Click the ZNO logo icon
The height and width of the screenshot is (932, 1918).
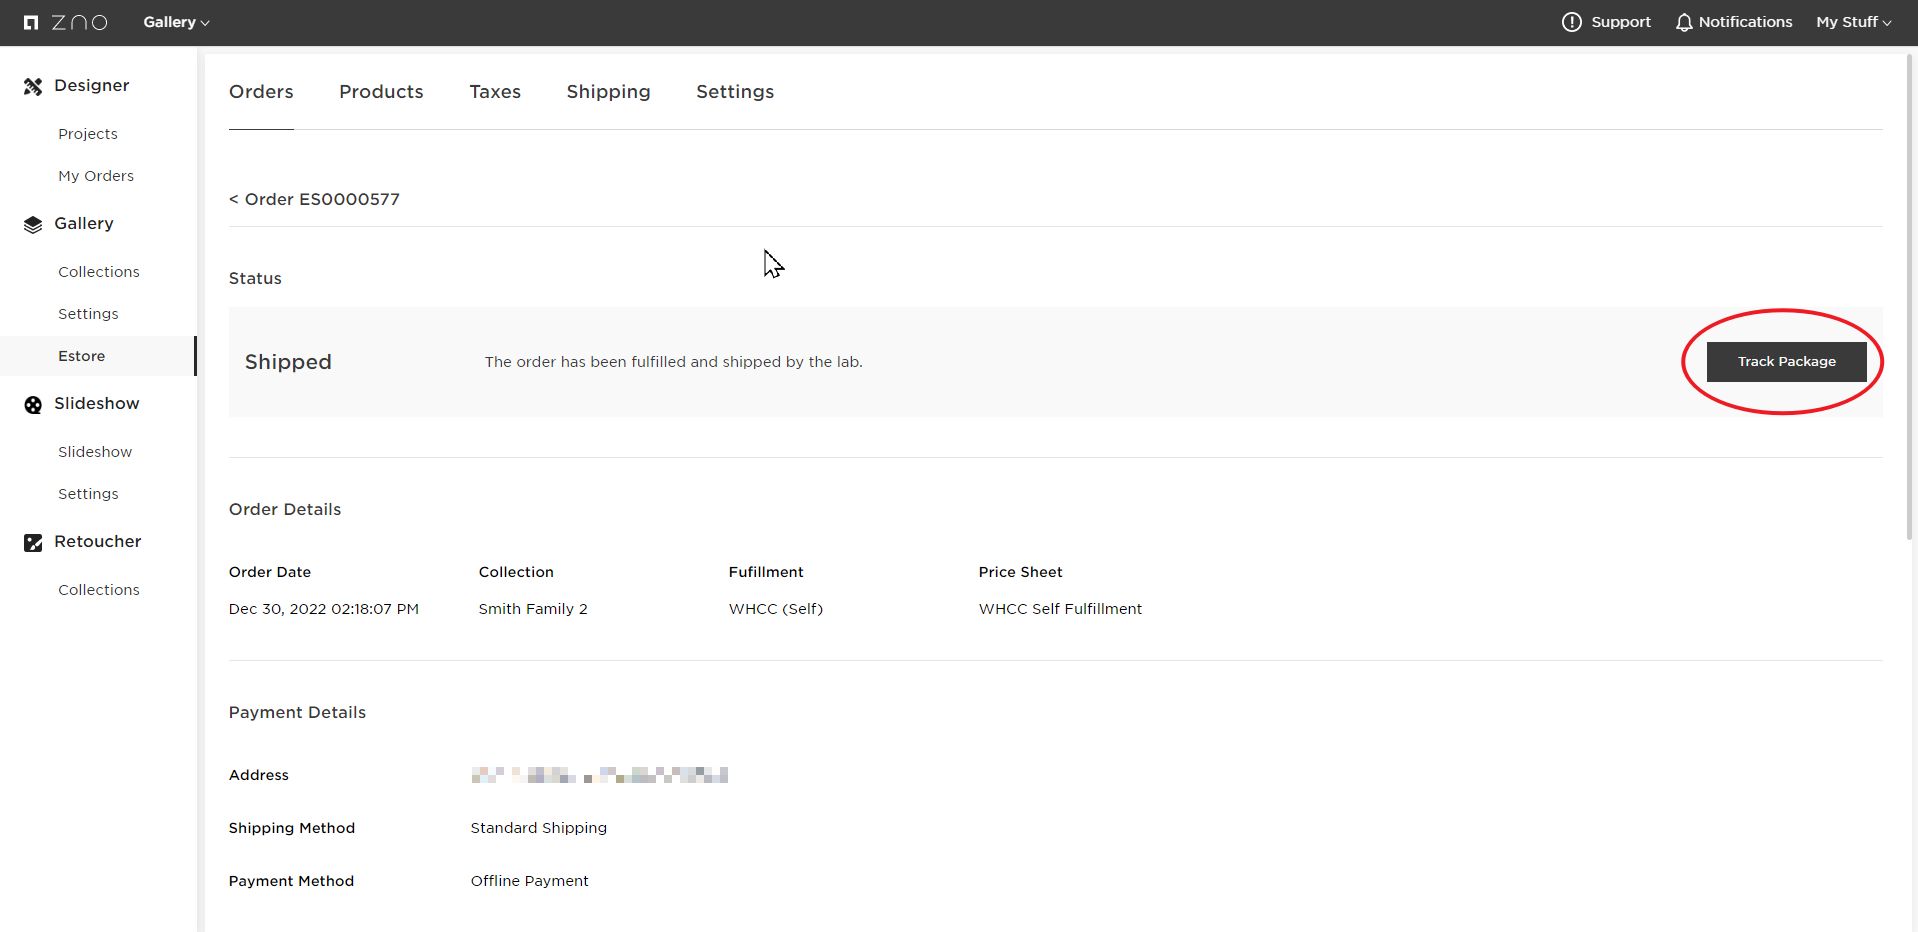point(31,22)
